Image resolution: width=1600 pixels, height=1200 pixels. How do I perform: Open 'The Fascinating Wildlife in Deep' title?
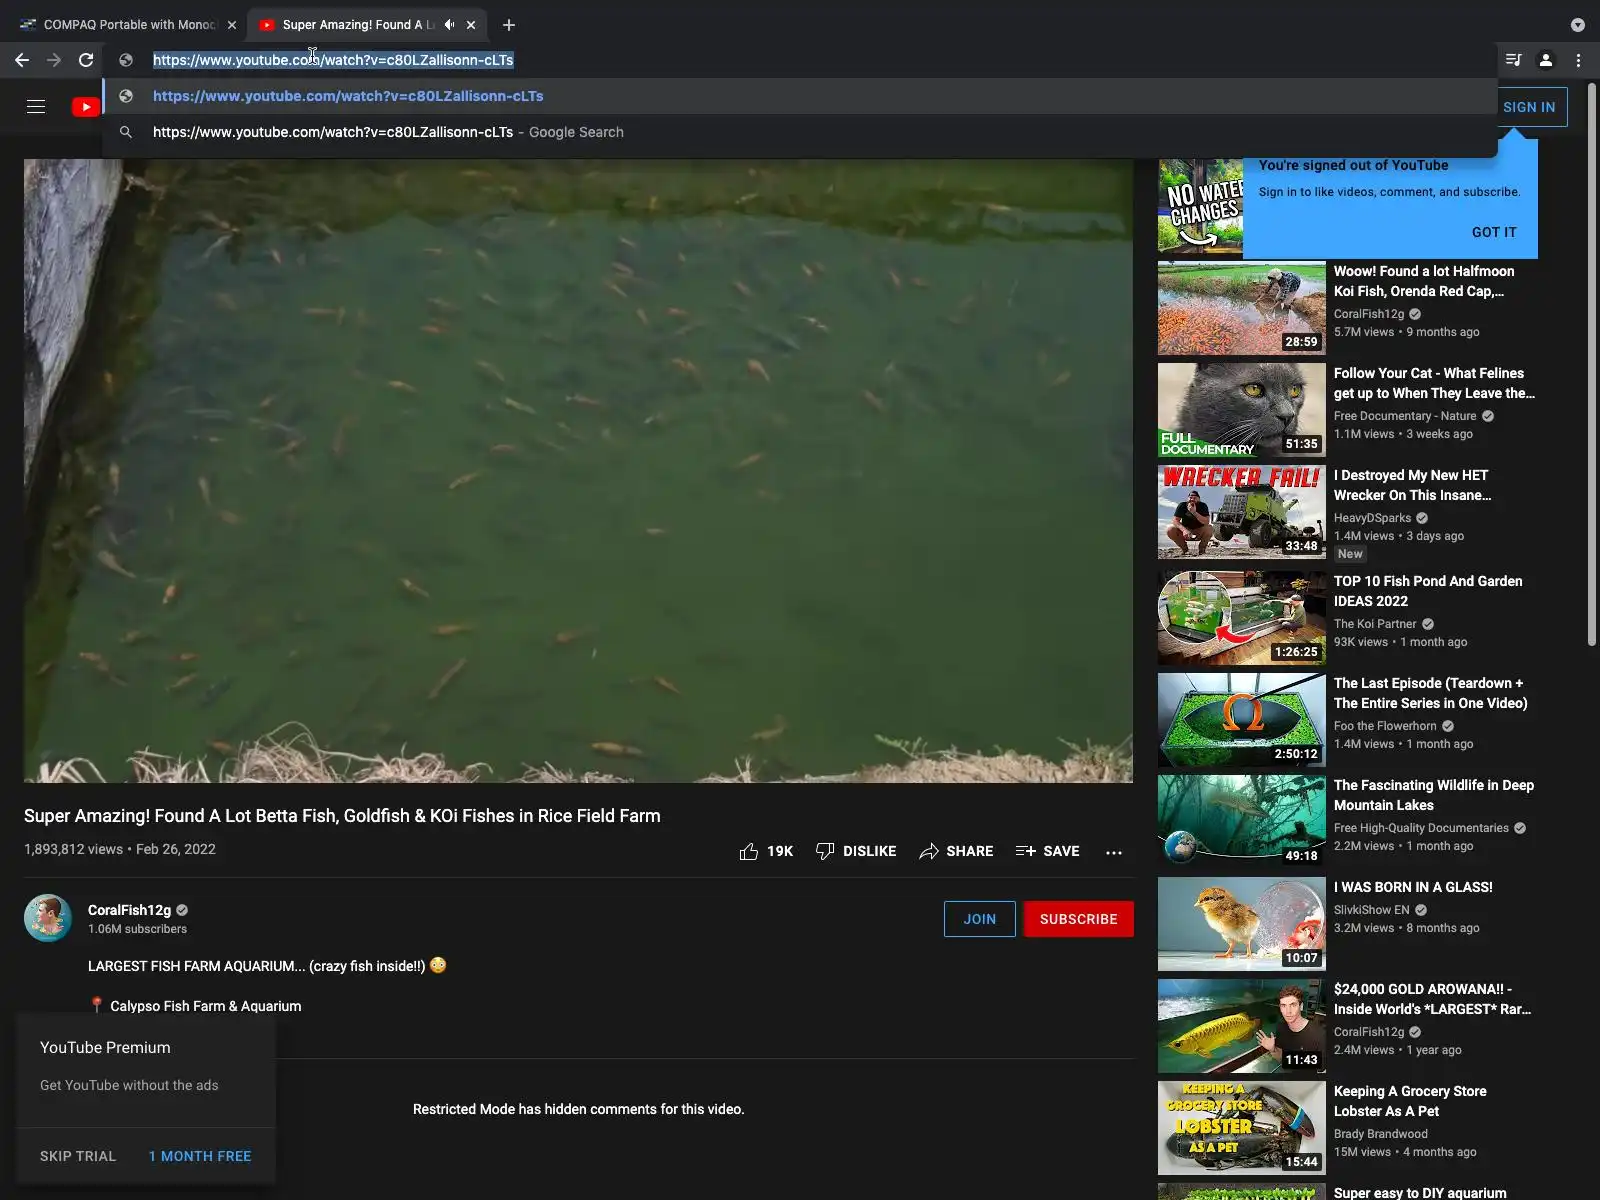point(1434,795)
